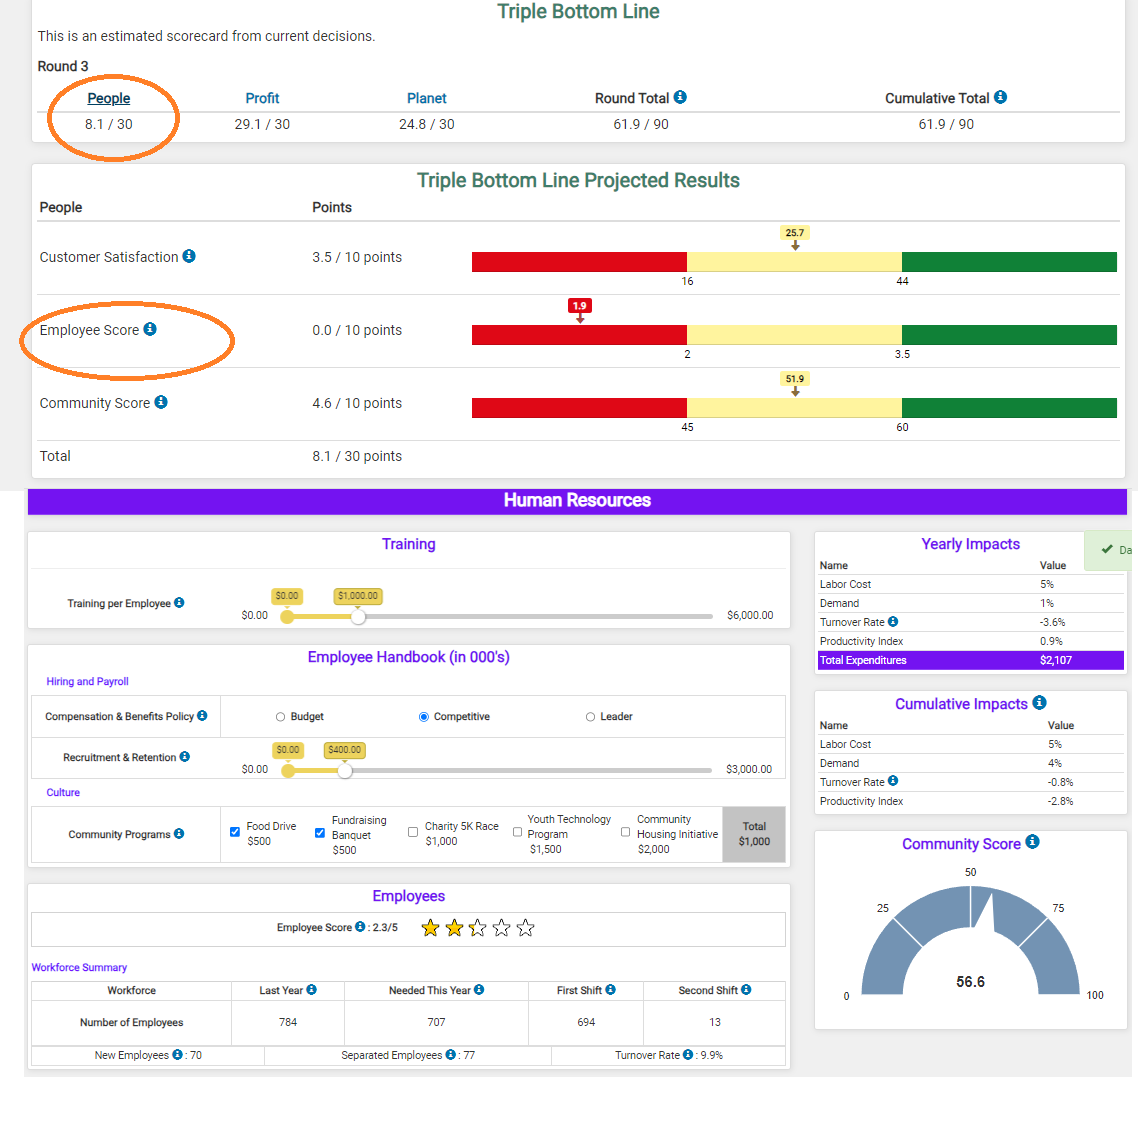
Task: Enable the Charity 5K Race checkbox
Action: click(413, 832)
